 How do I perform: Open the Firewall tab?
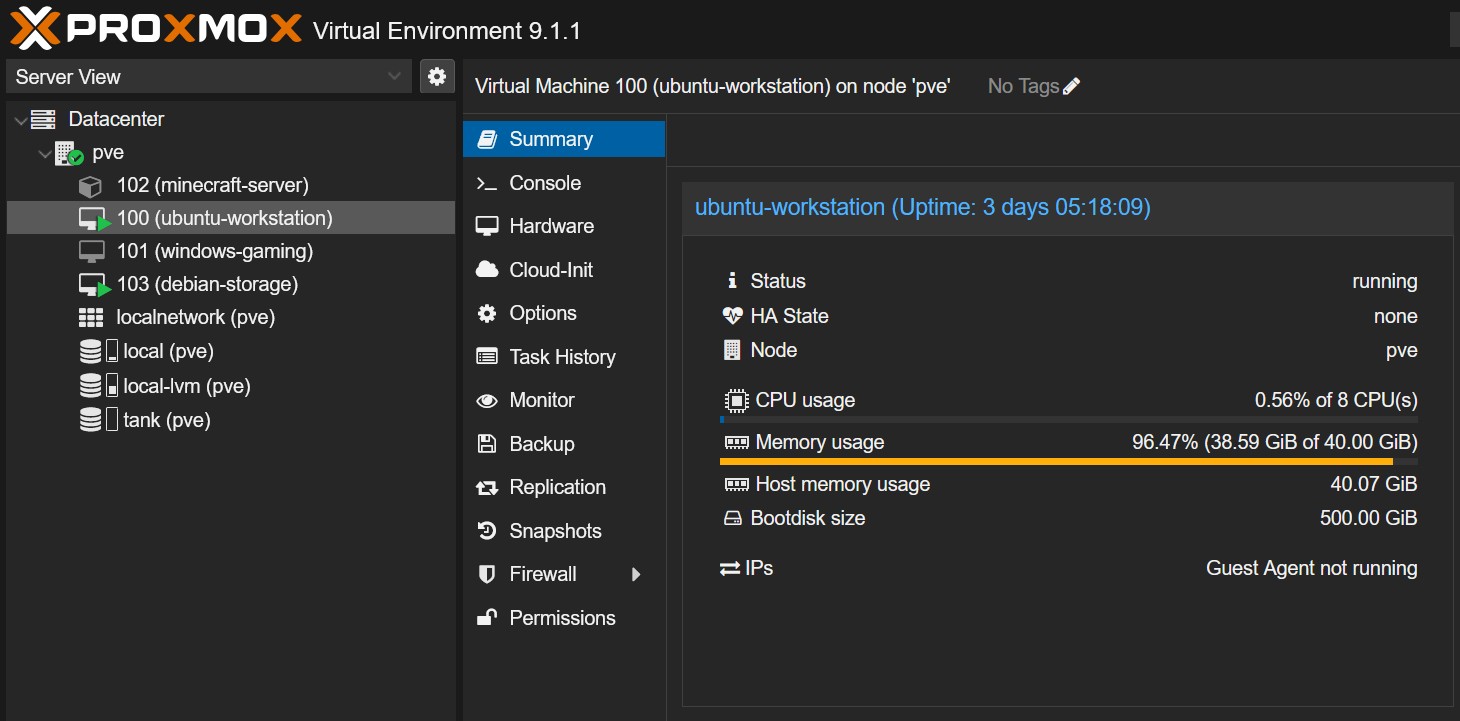[564, 574]
